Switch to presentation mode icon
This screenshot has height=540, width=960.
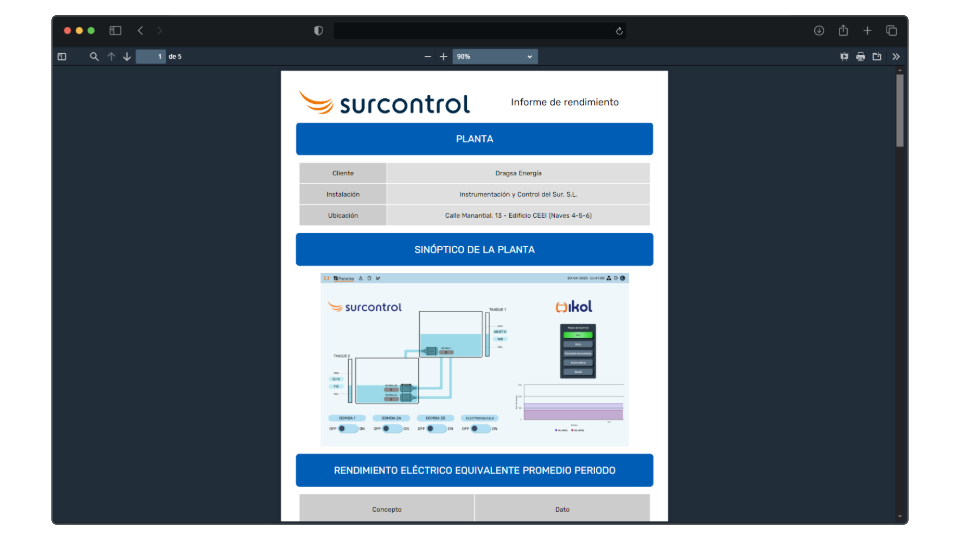point(844,57)
